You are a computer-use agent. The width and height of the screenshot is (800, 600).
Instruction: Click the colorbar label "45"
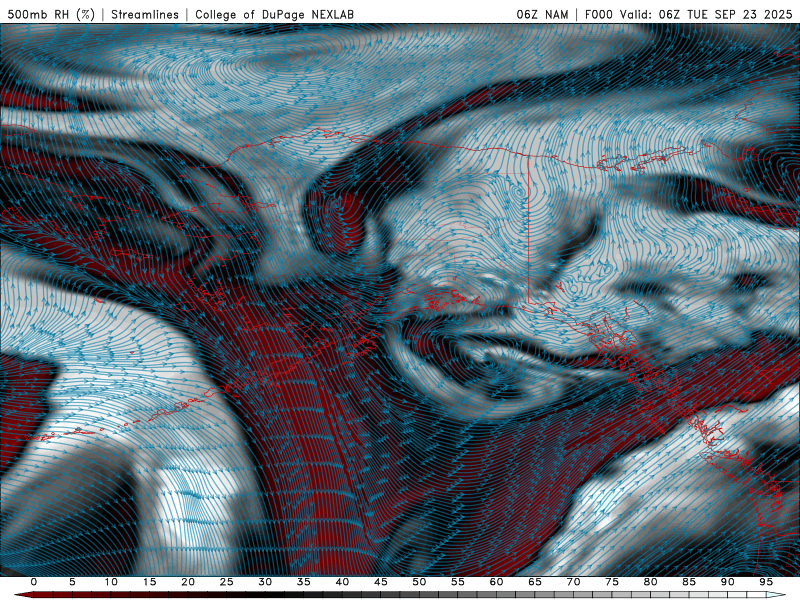coord(381,582)
